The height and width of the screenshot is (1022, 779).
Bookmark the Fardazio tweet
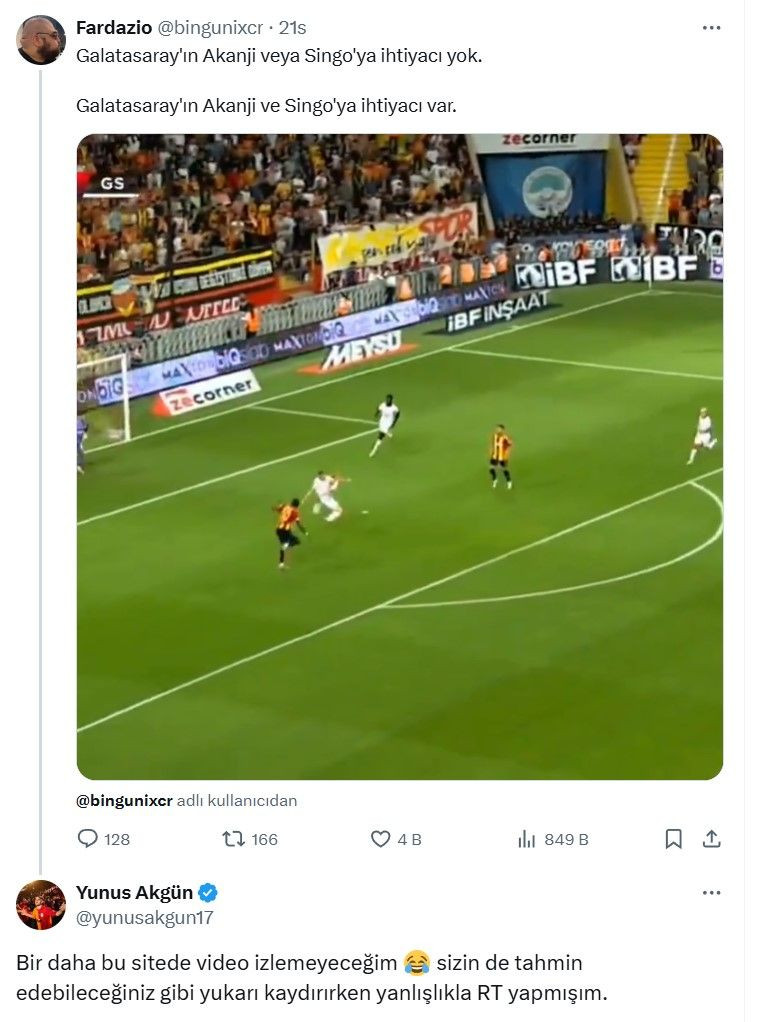(x=673, y=839)
